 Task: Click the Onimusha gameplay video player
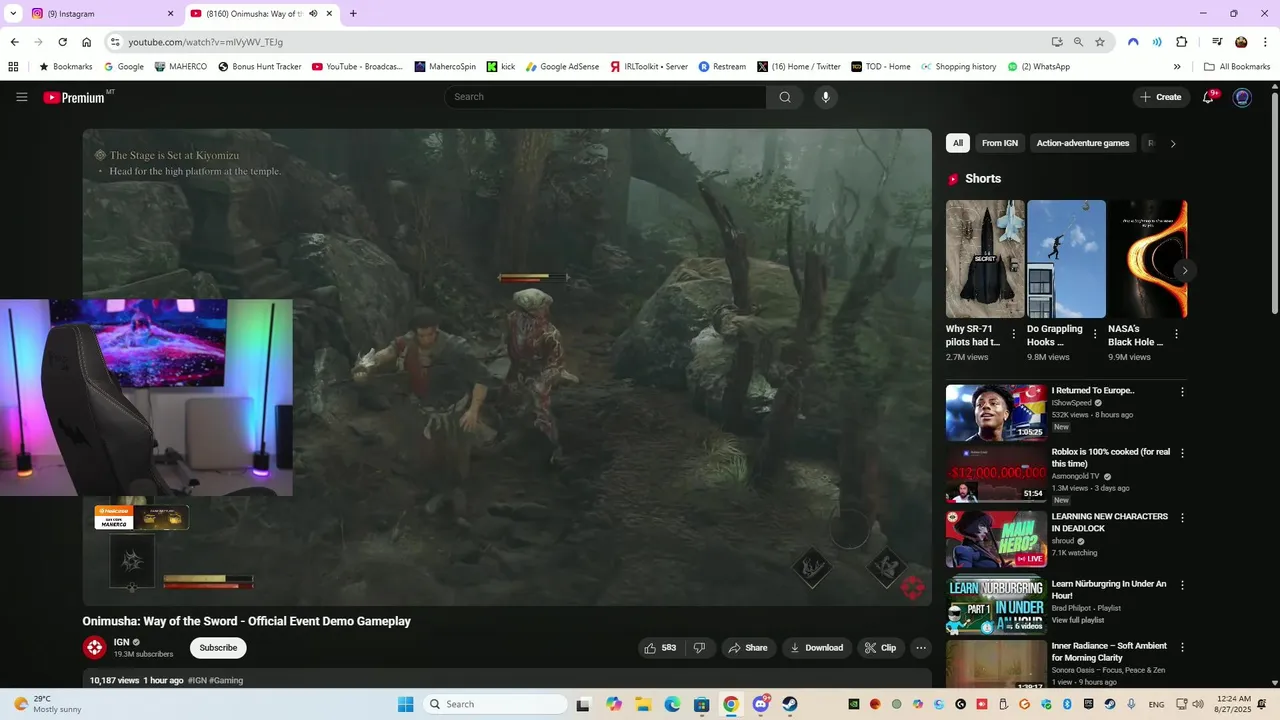507,367
